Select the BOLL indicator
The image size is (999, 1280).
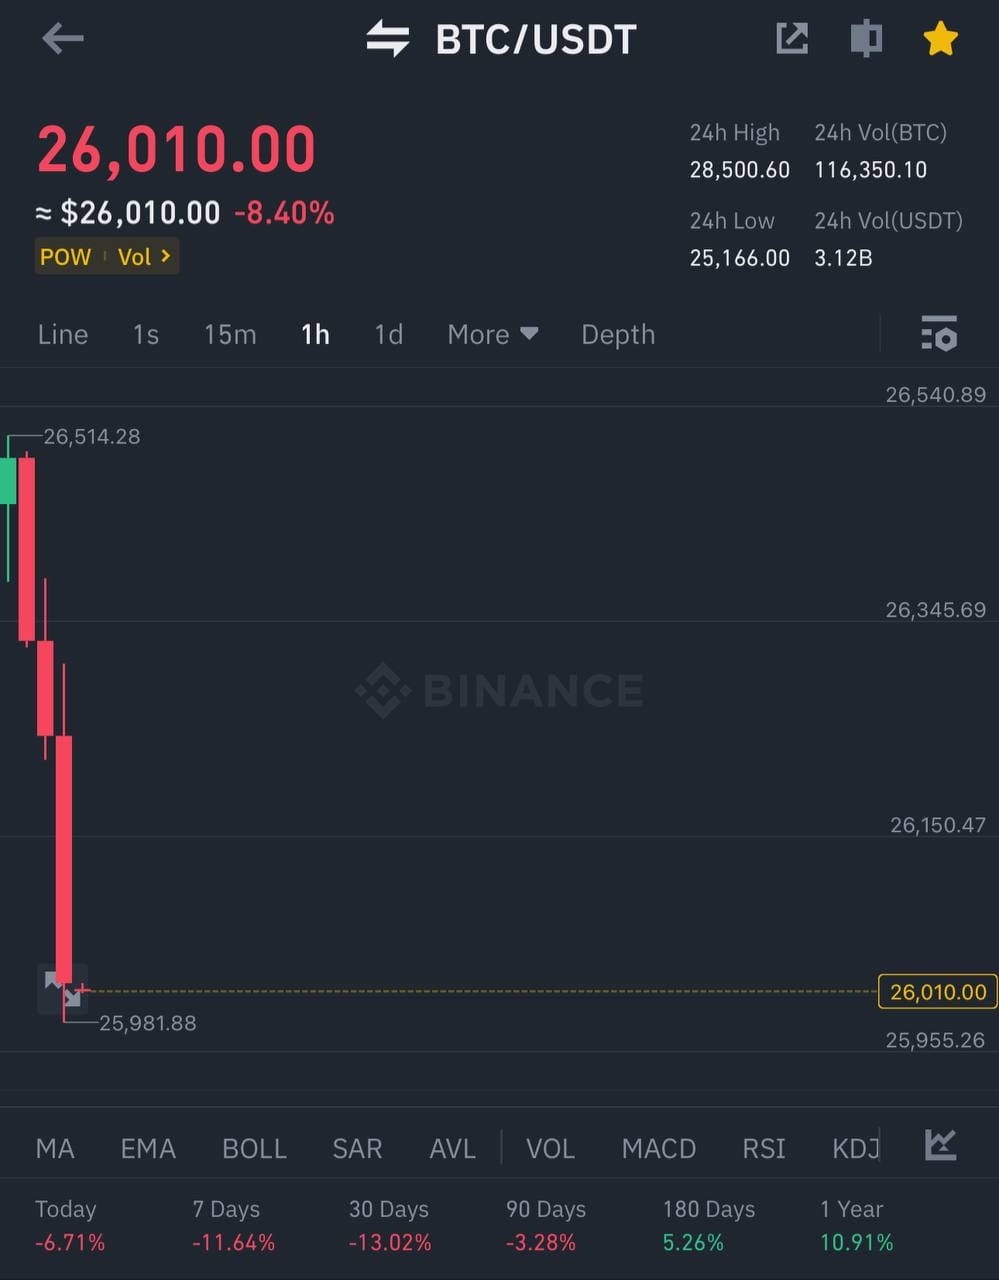(x=253, y=1148)
